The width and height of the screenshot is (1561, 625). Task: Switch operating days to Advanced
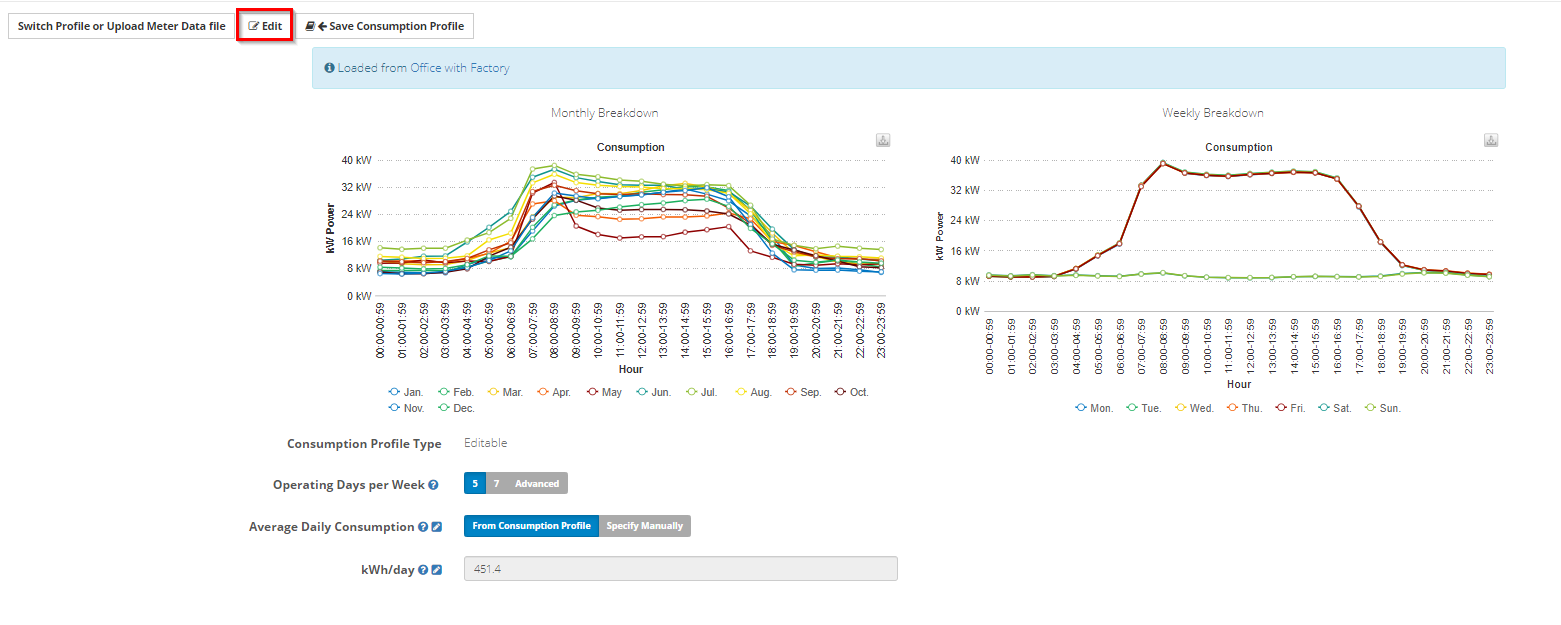537,483
